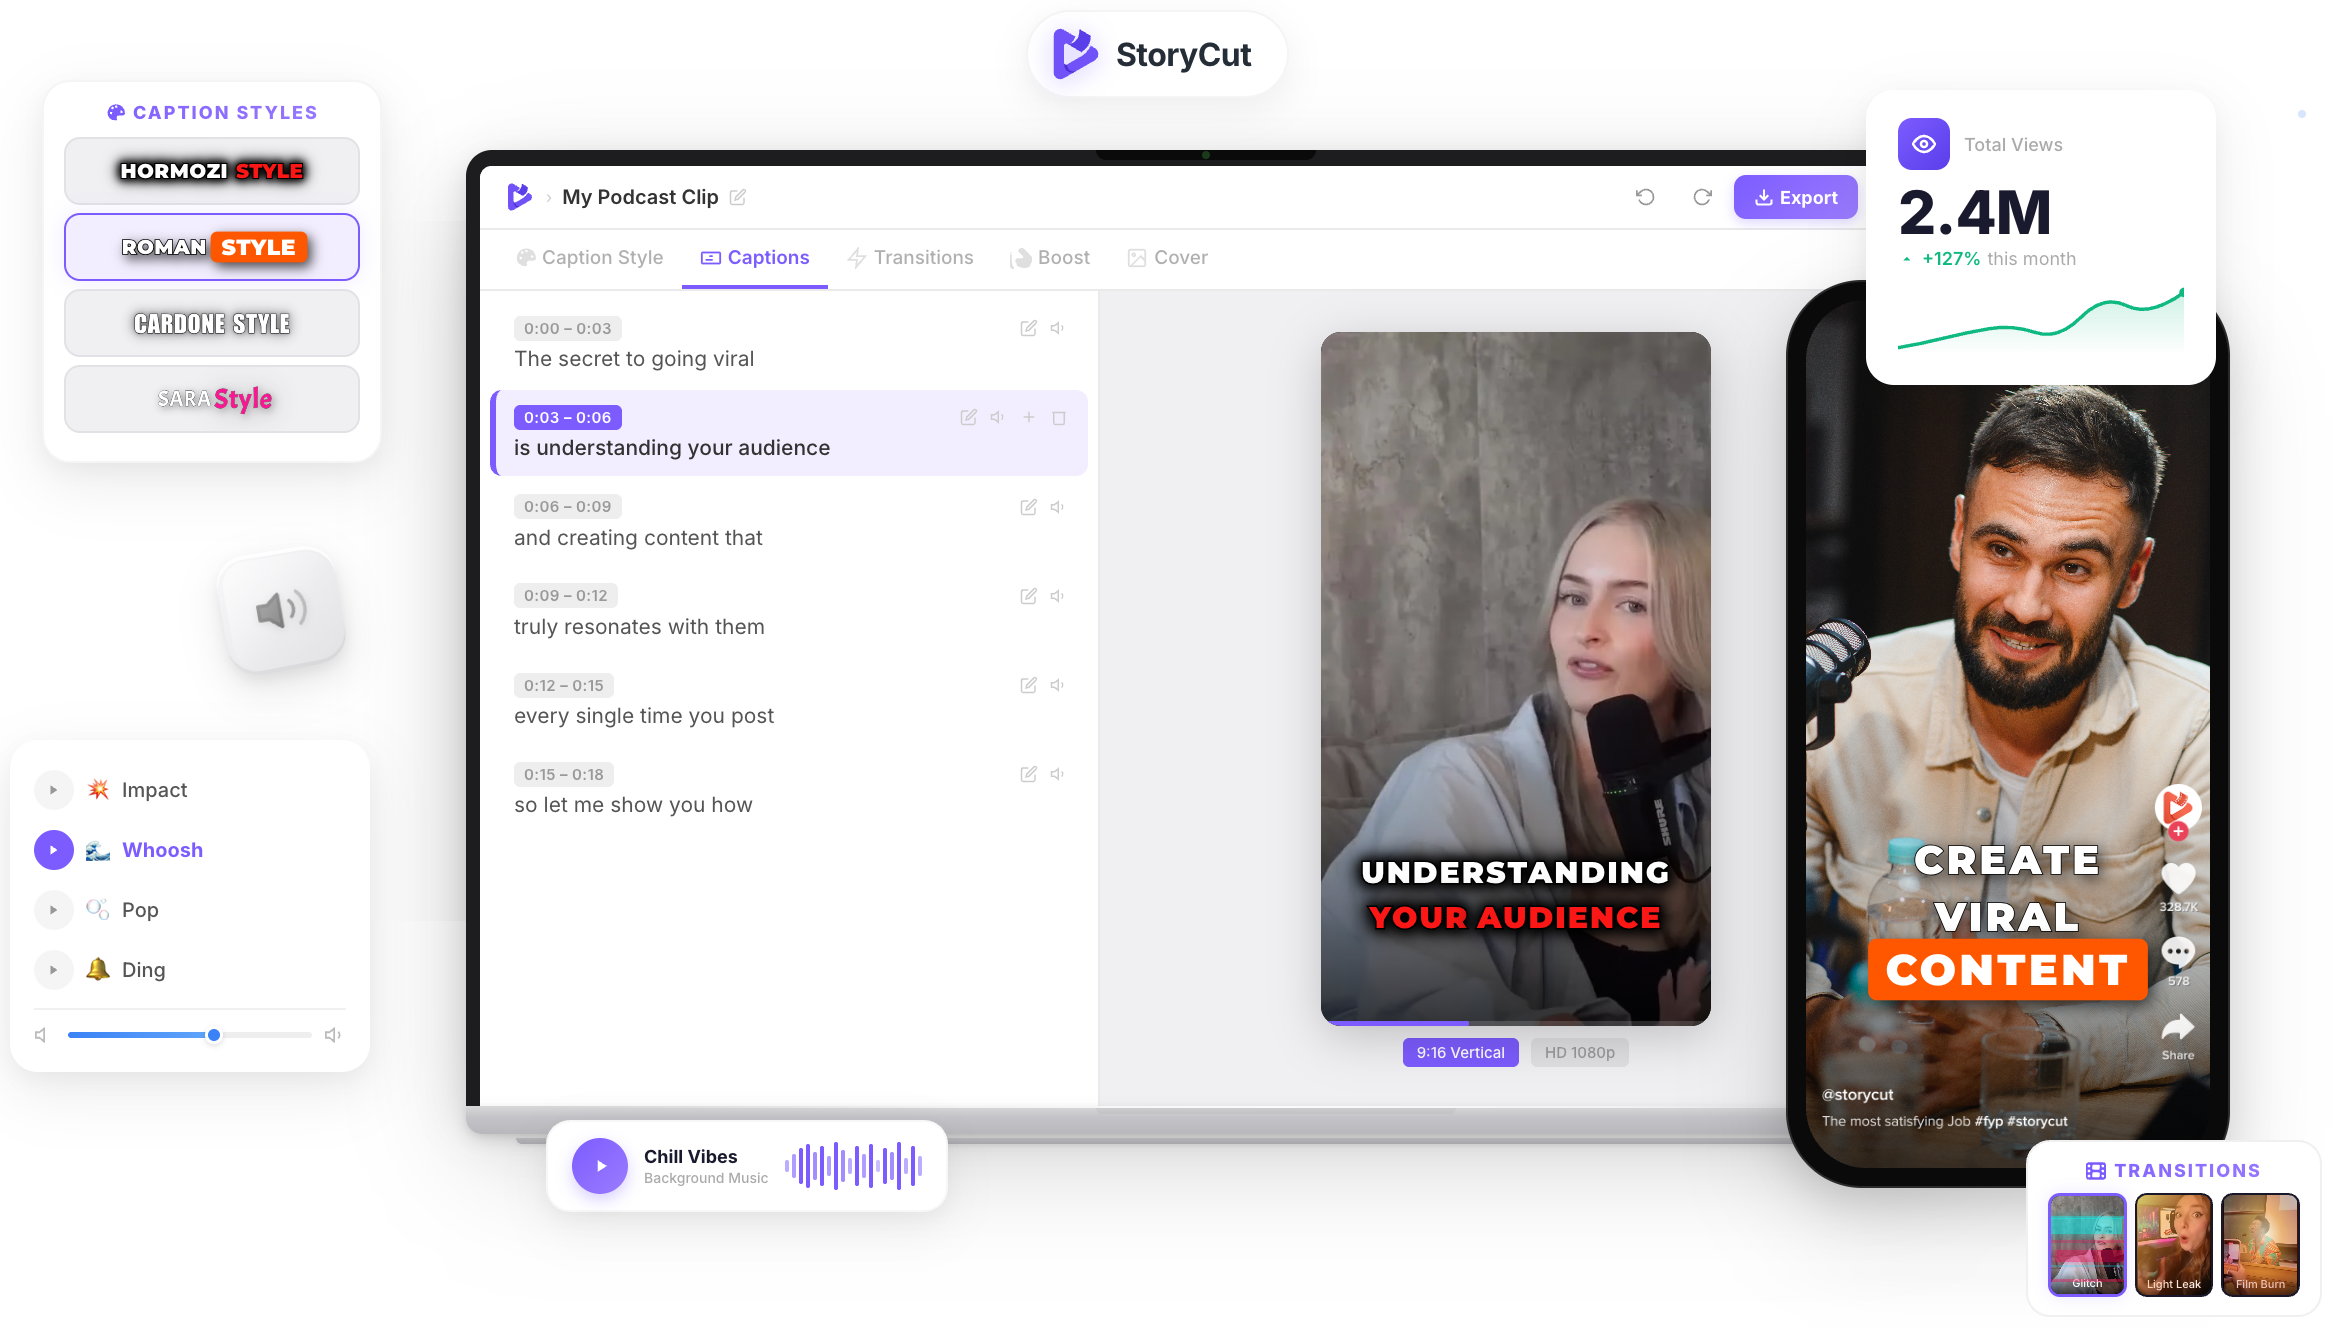The height and width of the screenshot is (1328, 2332).
Task: Click the Total Views eye icon
Action: [x=1923, y=143]
